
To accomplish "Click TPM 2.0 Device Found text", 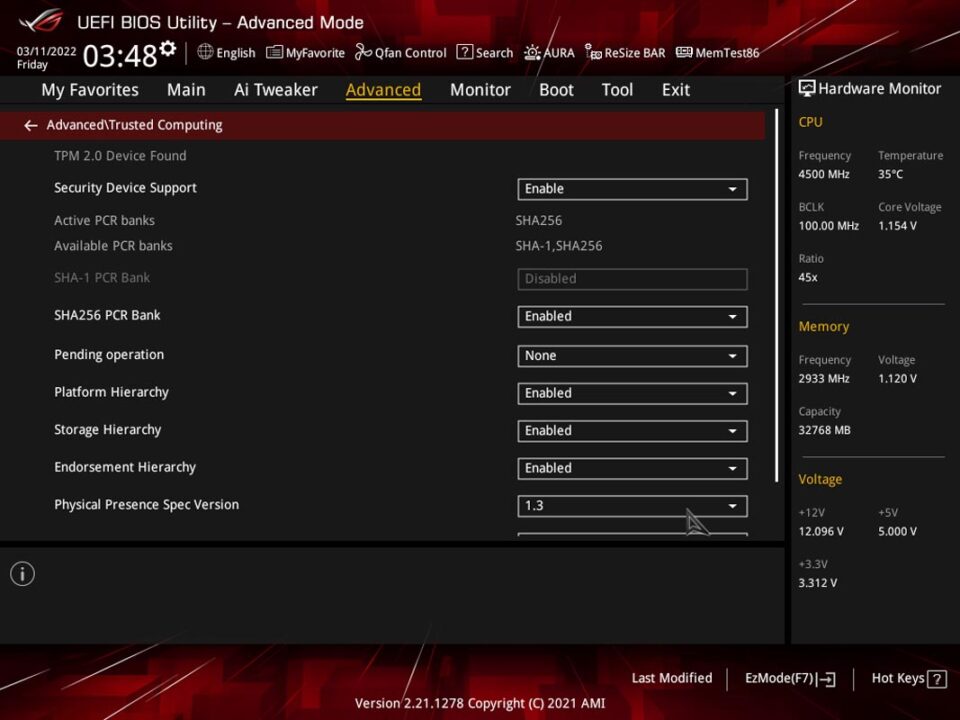I will (x=120, y=156).
